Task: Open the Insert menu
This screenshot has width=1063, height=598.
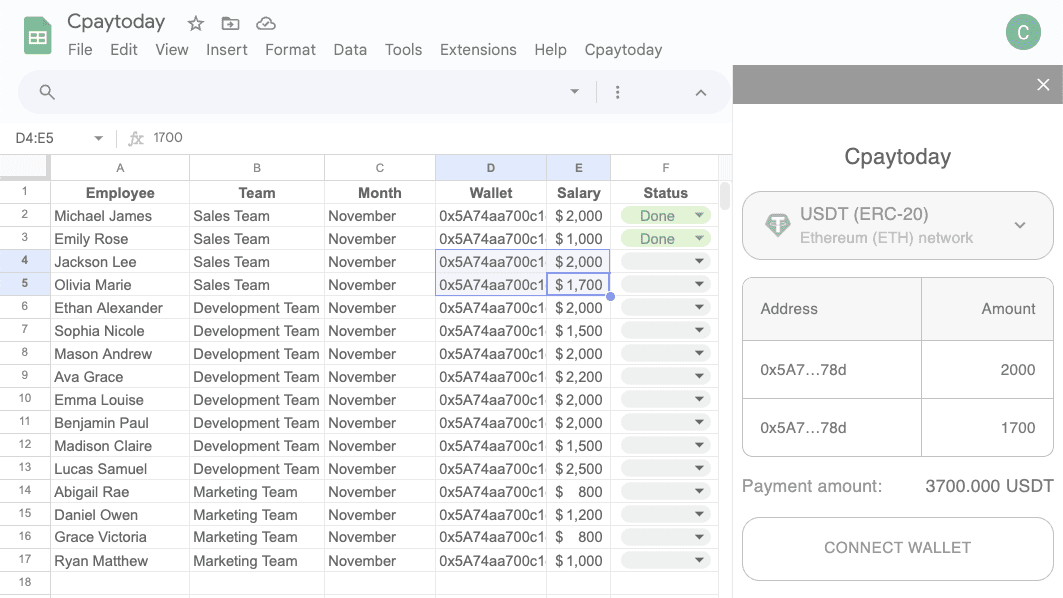Action: pyautogui.click(x=226, y=49)
